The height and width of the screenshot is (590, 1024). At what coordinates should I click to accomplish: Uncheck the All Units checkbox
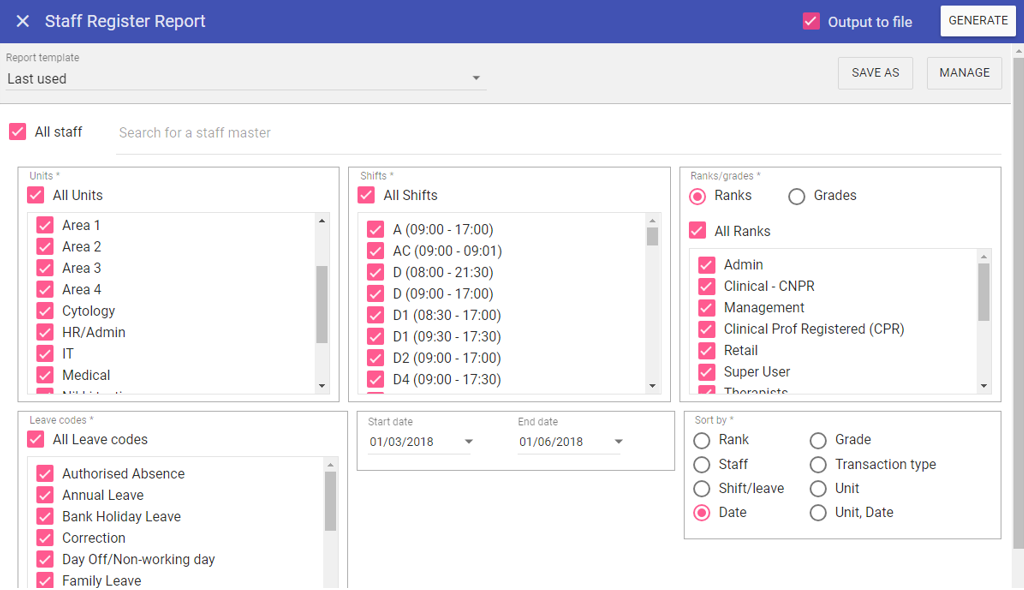click(36, 196)
